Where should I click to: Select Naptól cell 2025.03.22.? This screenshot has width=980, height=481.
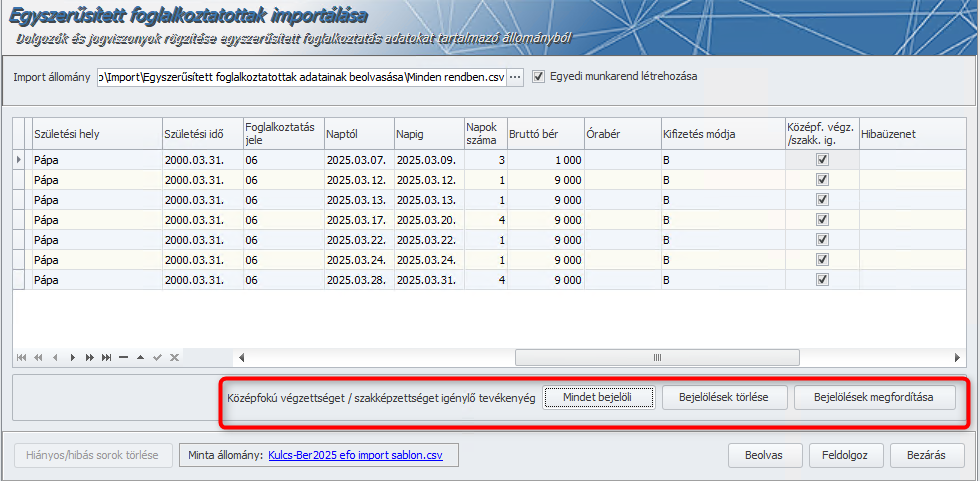point(359,240)
